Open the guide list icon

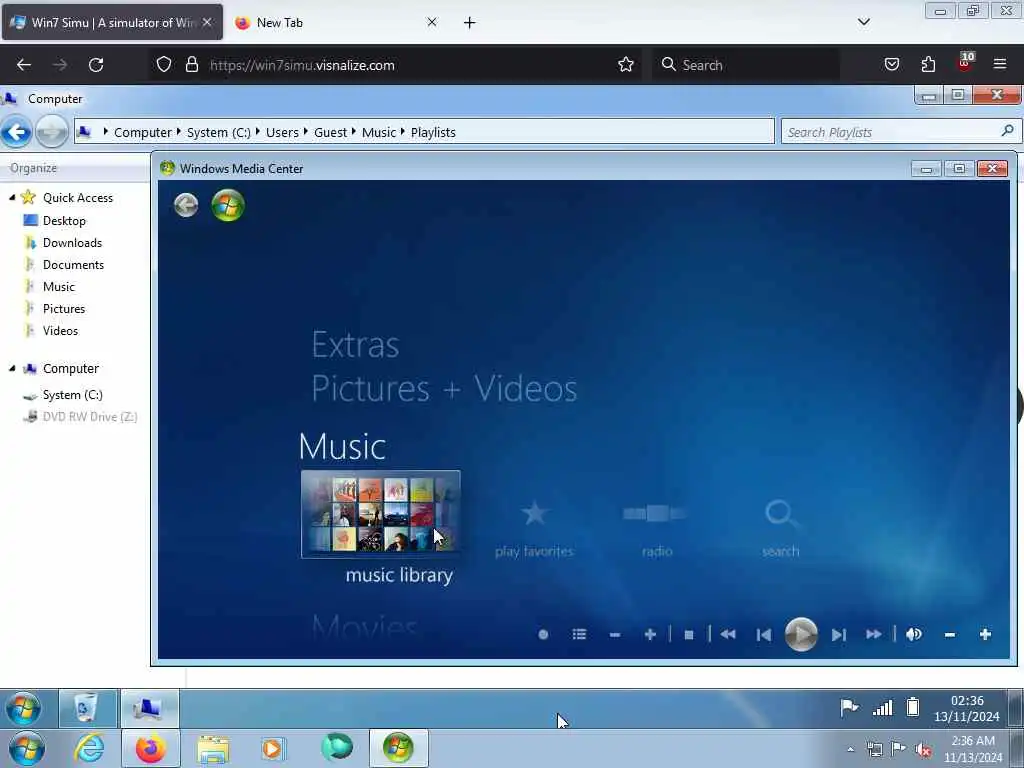pos(579,634)
